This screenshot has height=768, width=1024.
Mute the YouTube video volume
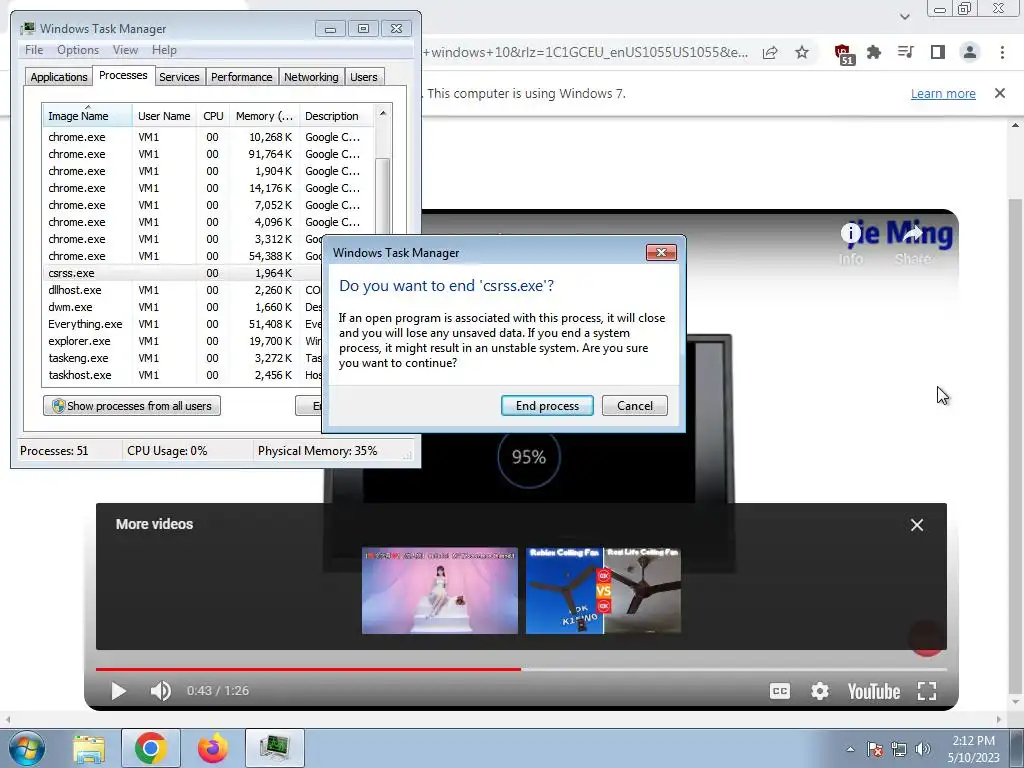(161, 691)
